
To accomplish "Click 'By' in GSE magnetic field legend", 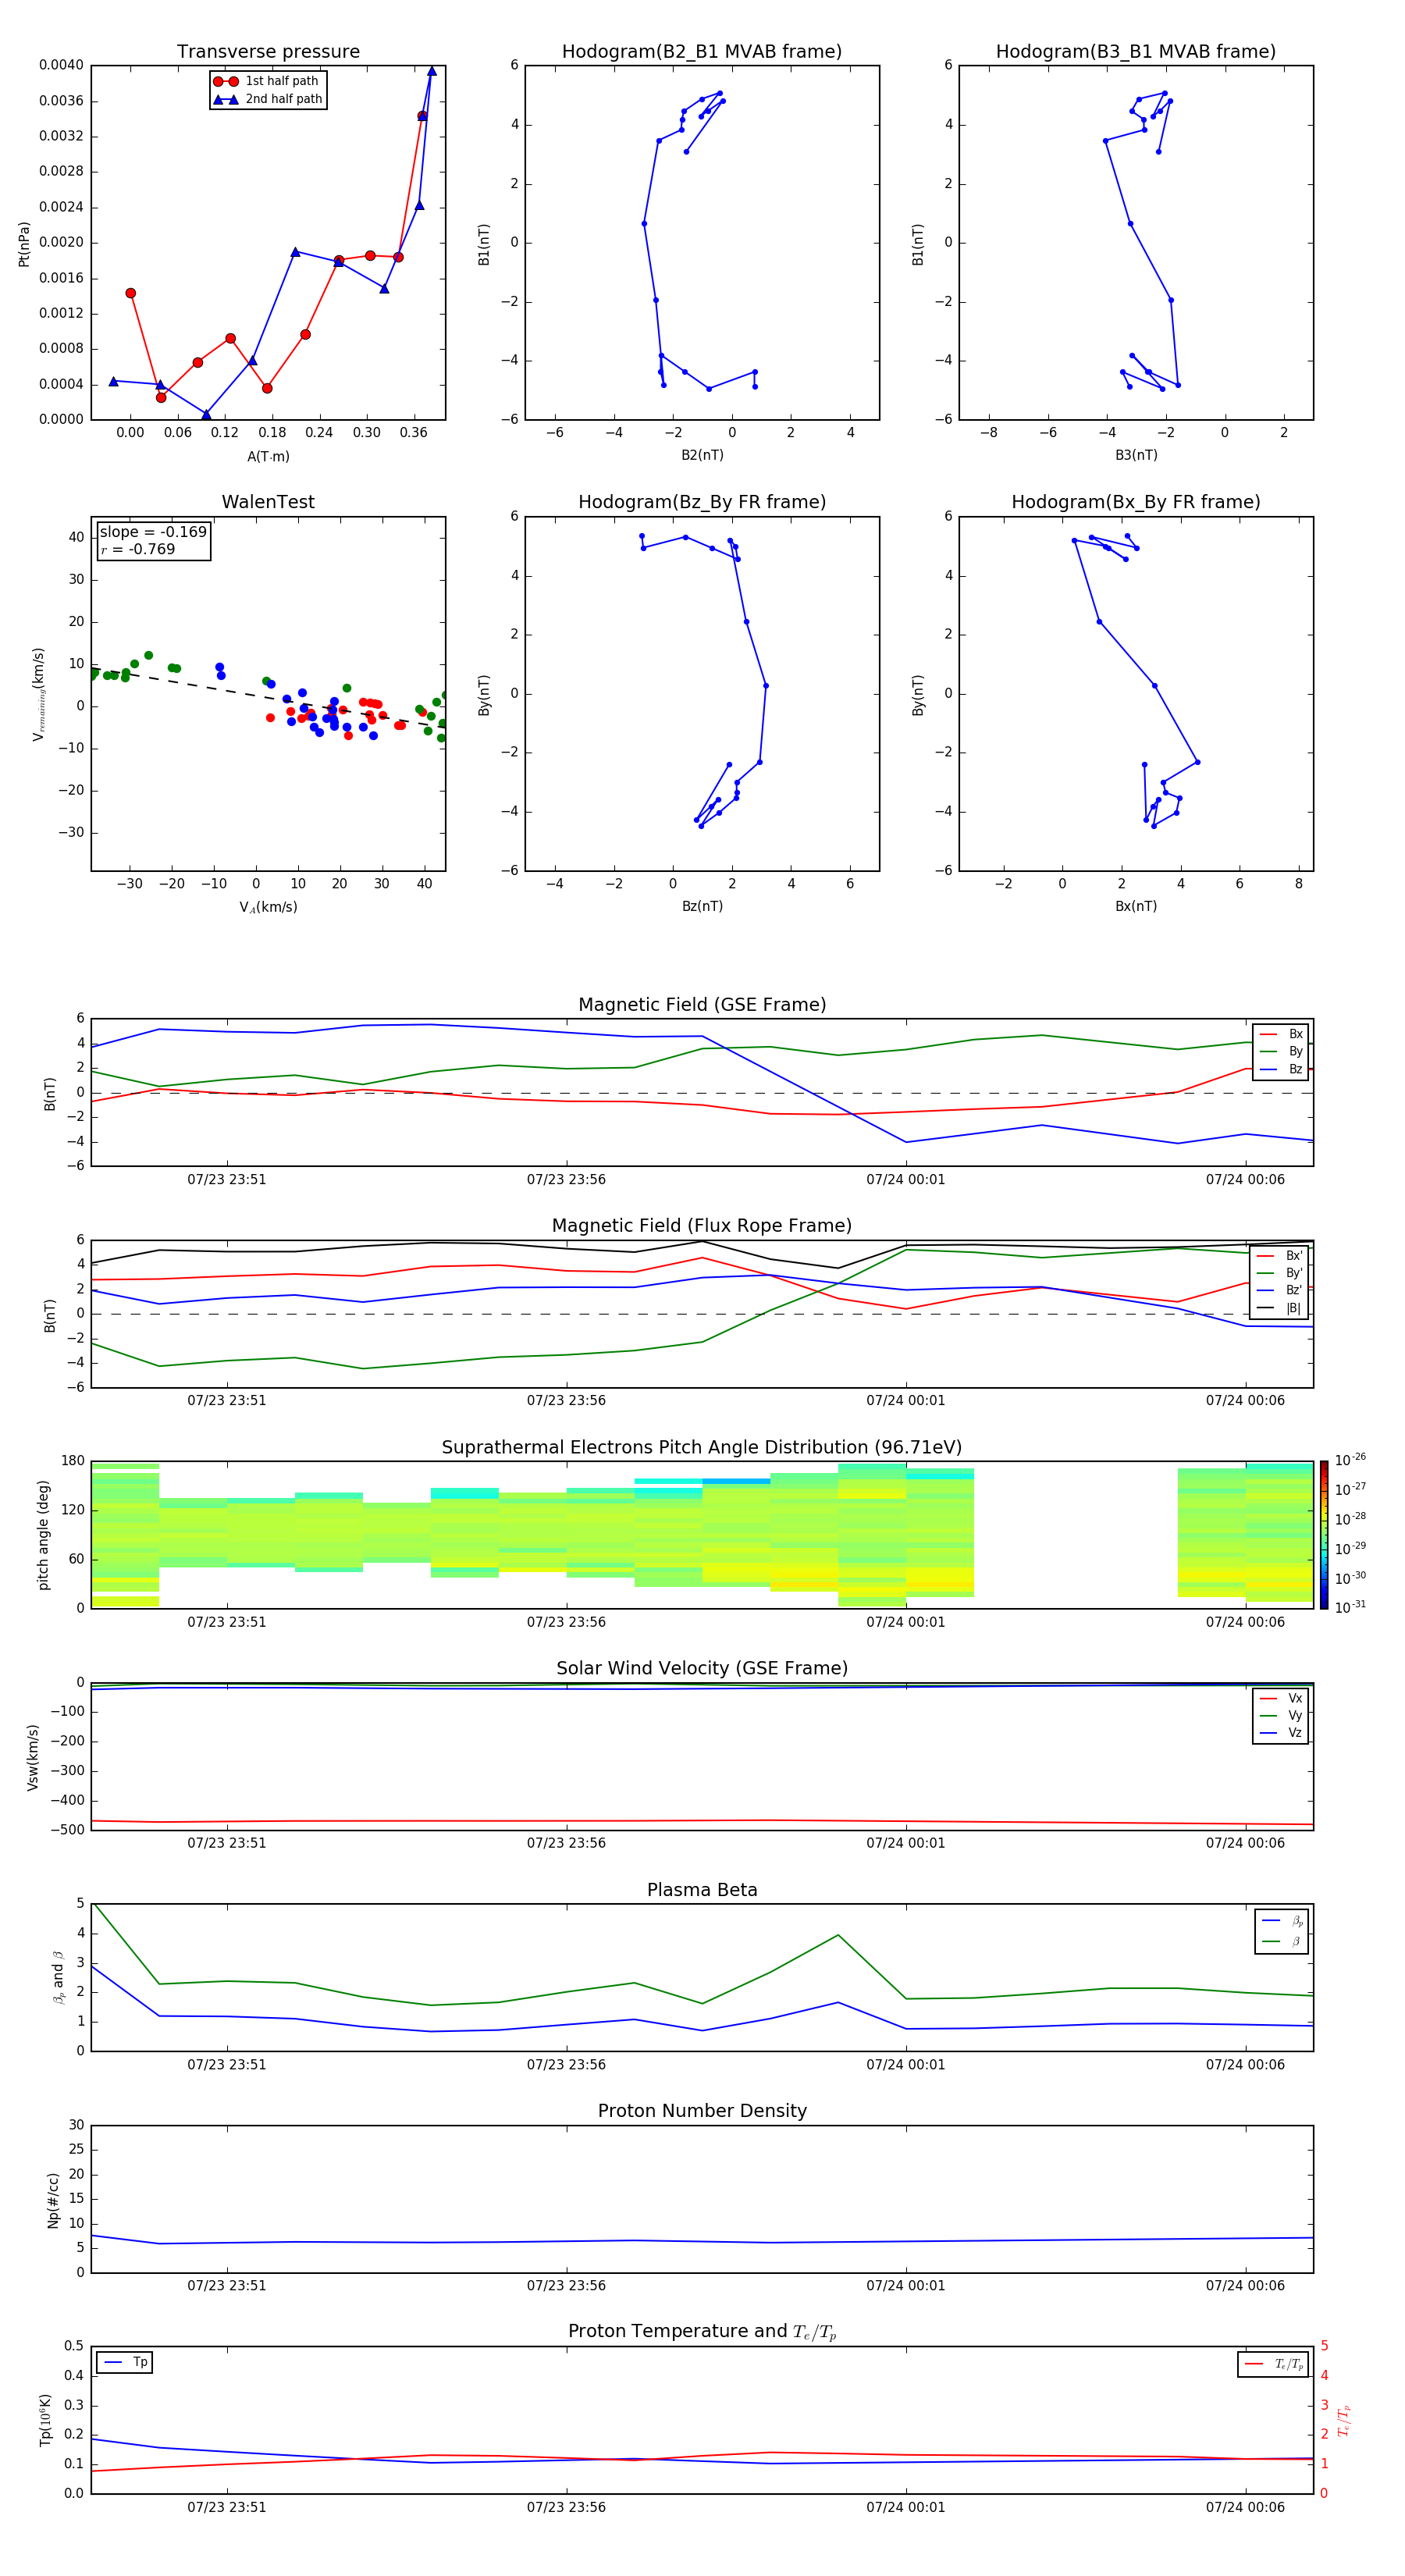I will click(1282, 1051).
